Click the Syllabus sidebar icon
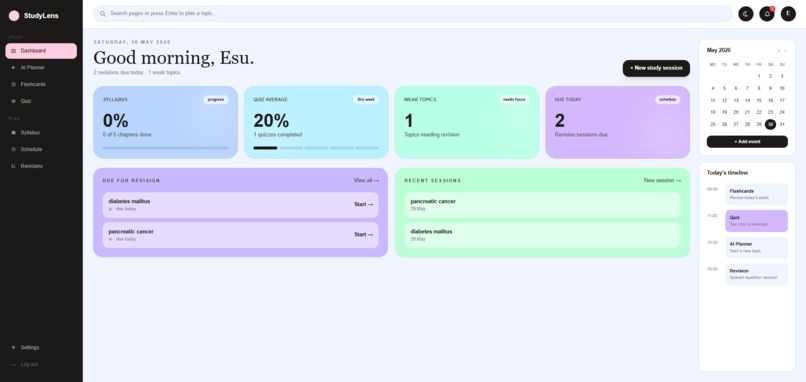This screenshot has height=382, width=806. 13,133
